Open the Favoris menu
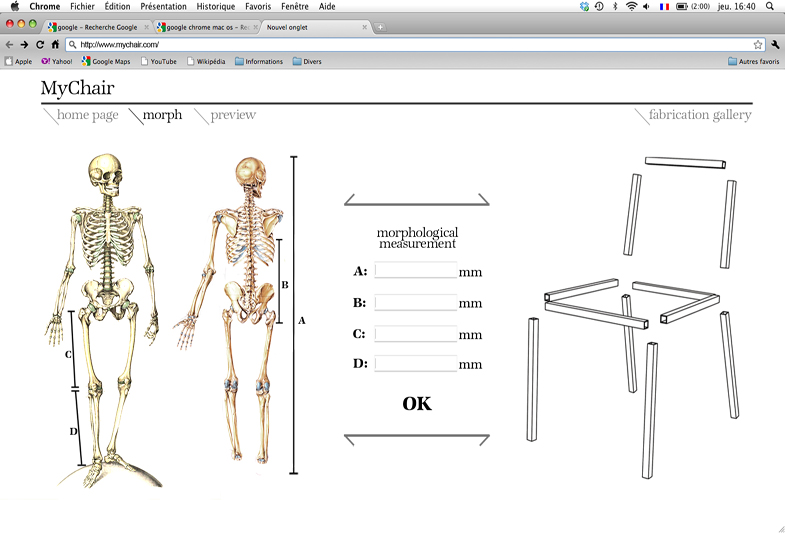This screenshot has width=785, height=533. (258, 7)
